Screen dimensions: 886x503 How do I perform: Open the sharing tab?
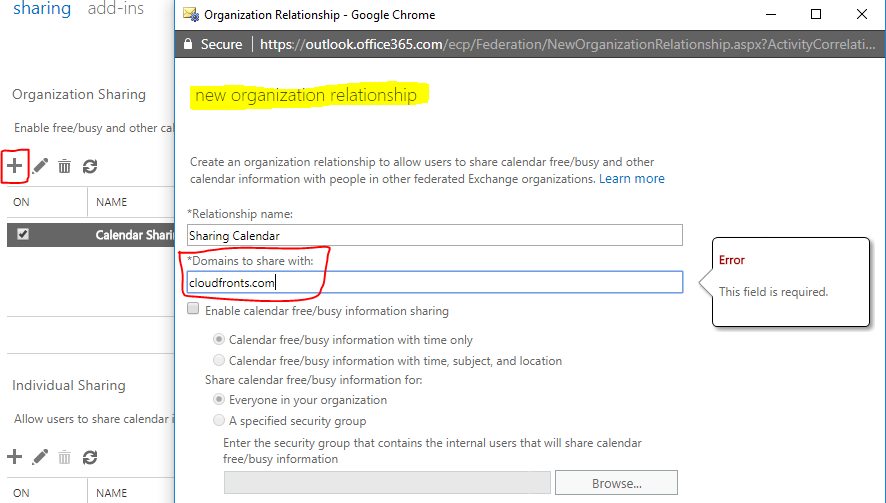click(41, 9)
